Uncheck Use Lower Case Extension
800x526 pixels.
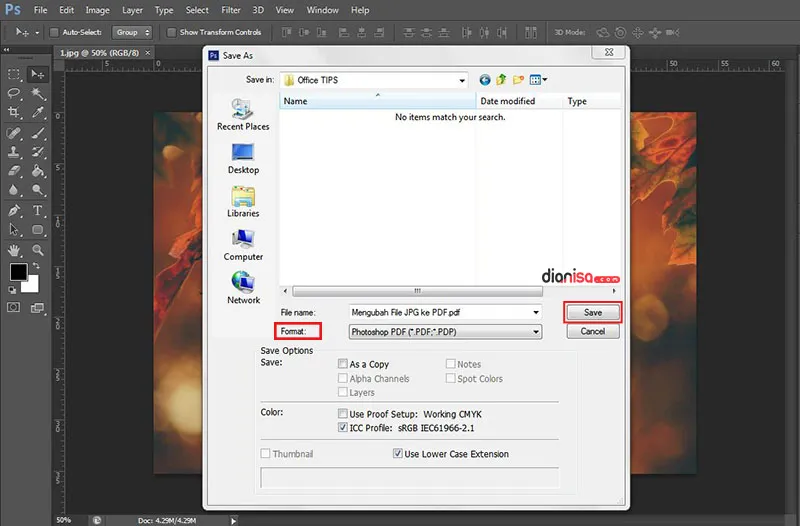click(x=397, y=453)
